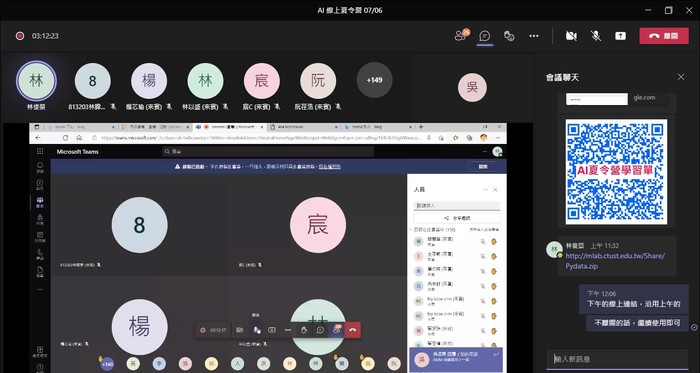Open the Teams app launcher grid icon
700x373 pixels.
40,151
